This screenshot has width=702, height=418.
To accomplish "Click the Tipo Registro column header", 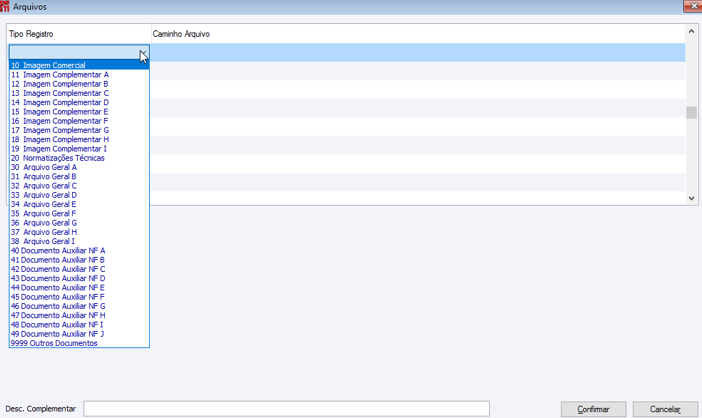I will coord(79,34).
